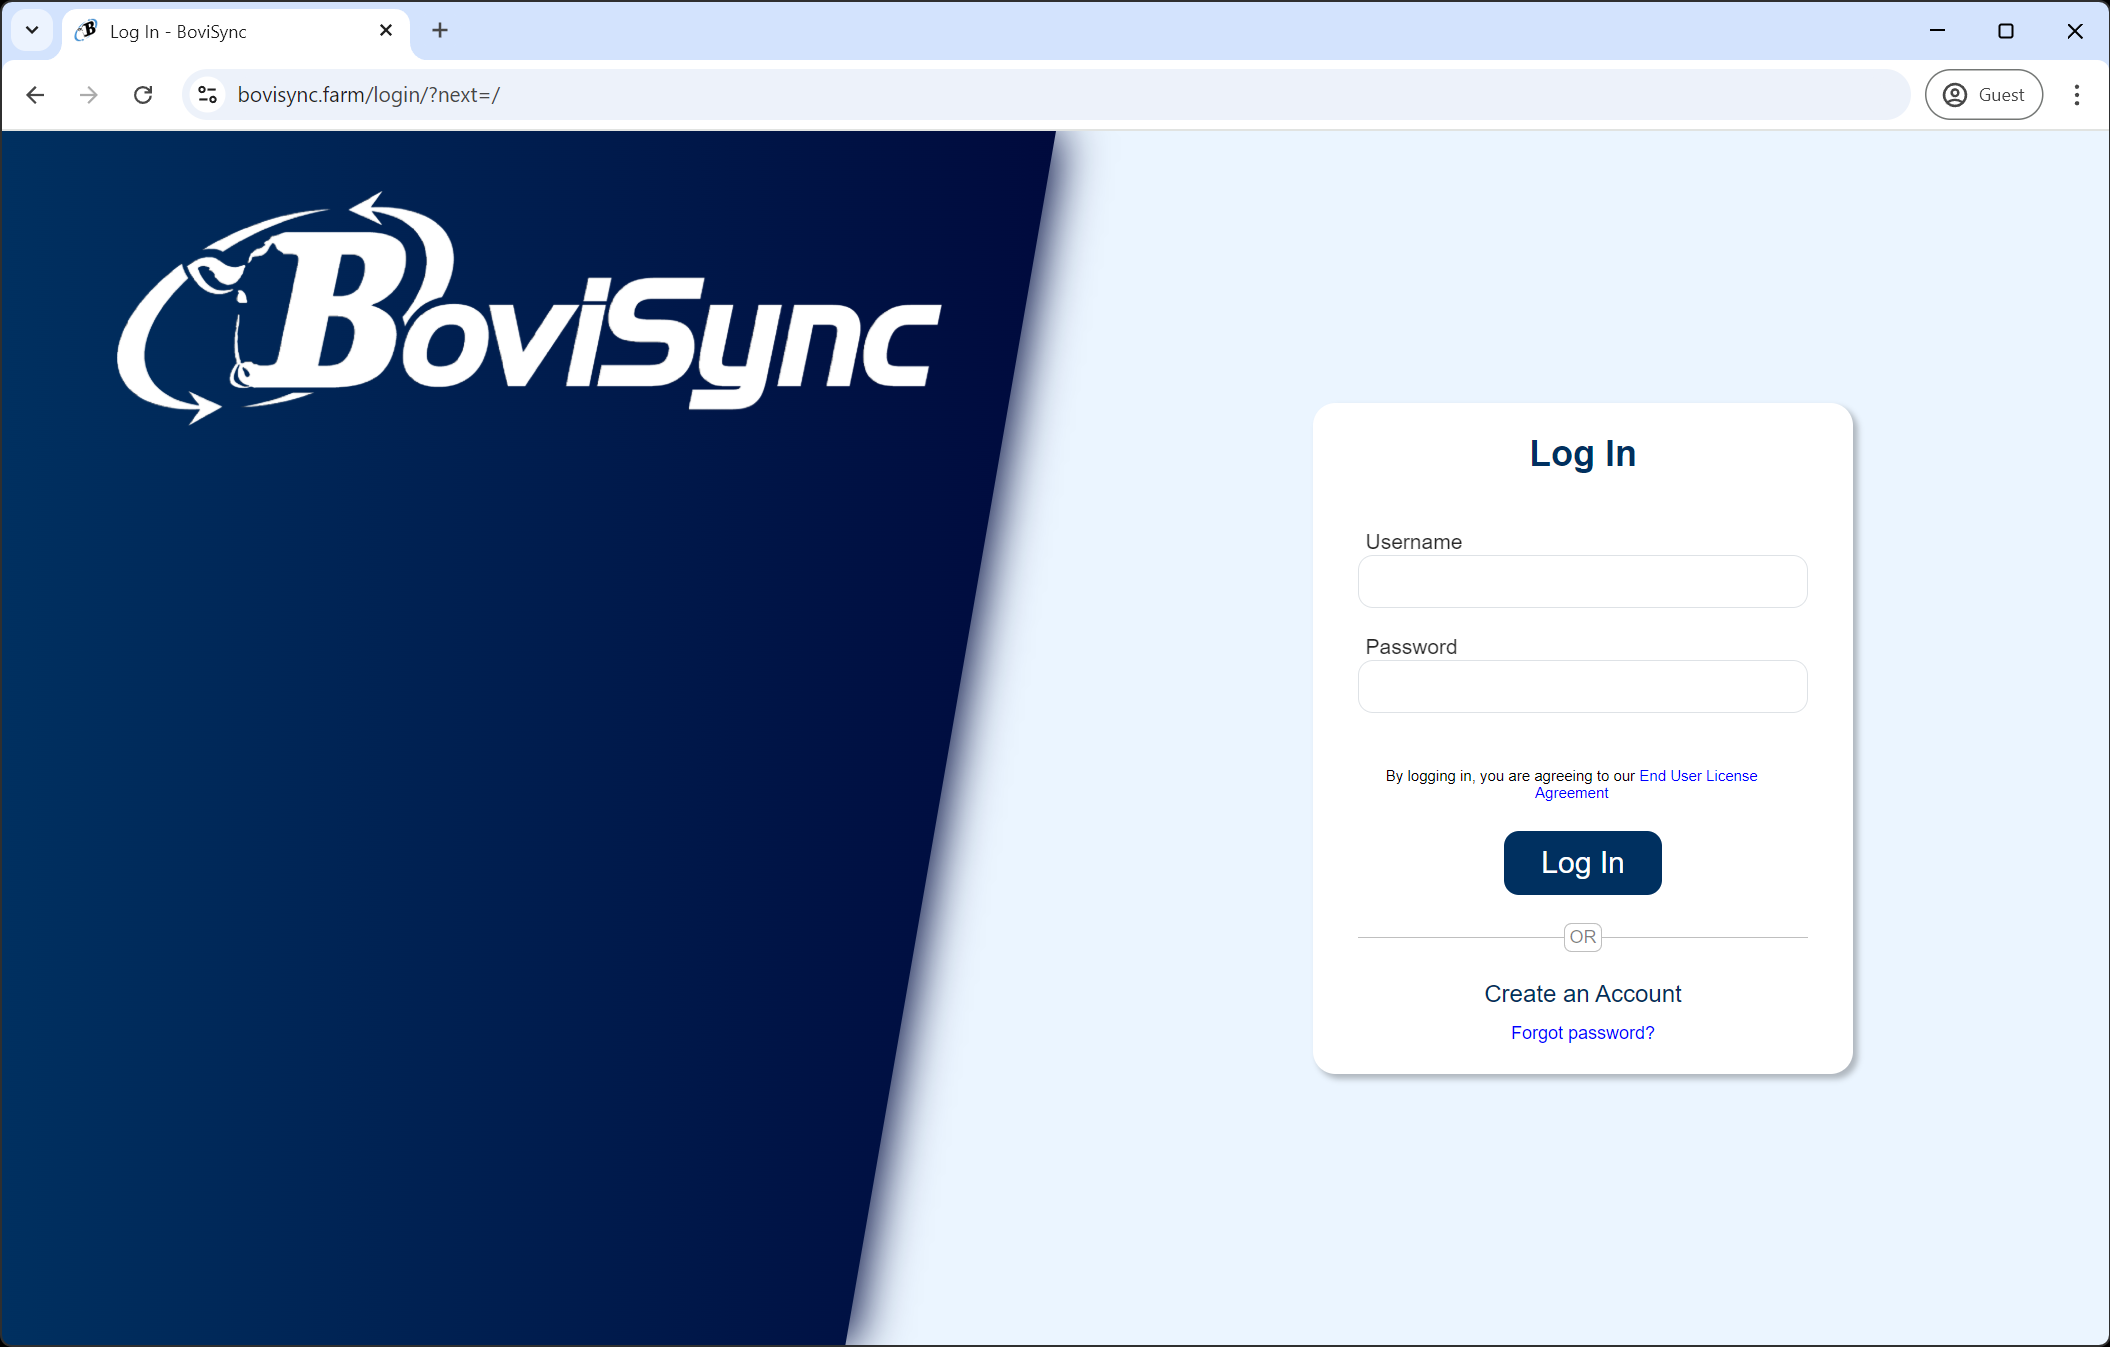Image resolution: width=2110 pixels, height=1347 pixels.
Task: Maximize the browser window
Action: pyautogui.click(x=2005, y=31)
